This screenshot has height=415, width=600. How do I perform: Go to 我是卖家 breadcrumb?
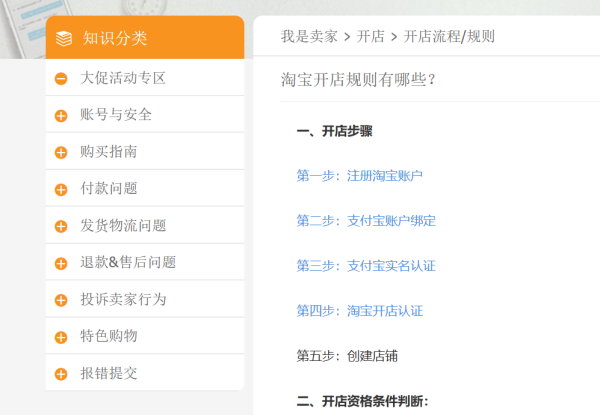coord(309,36)
